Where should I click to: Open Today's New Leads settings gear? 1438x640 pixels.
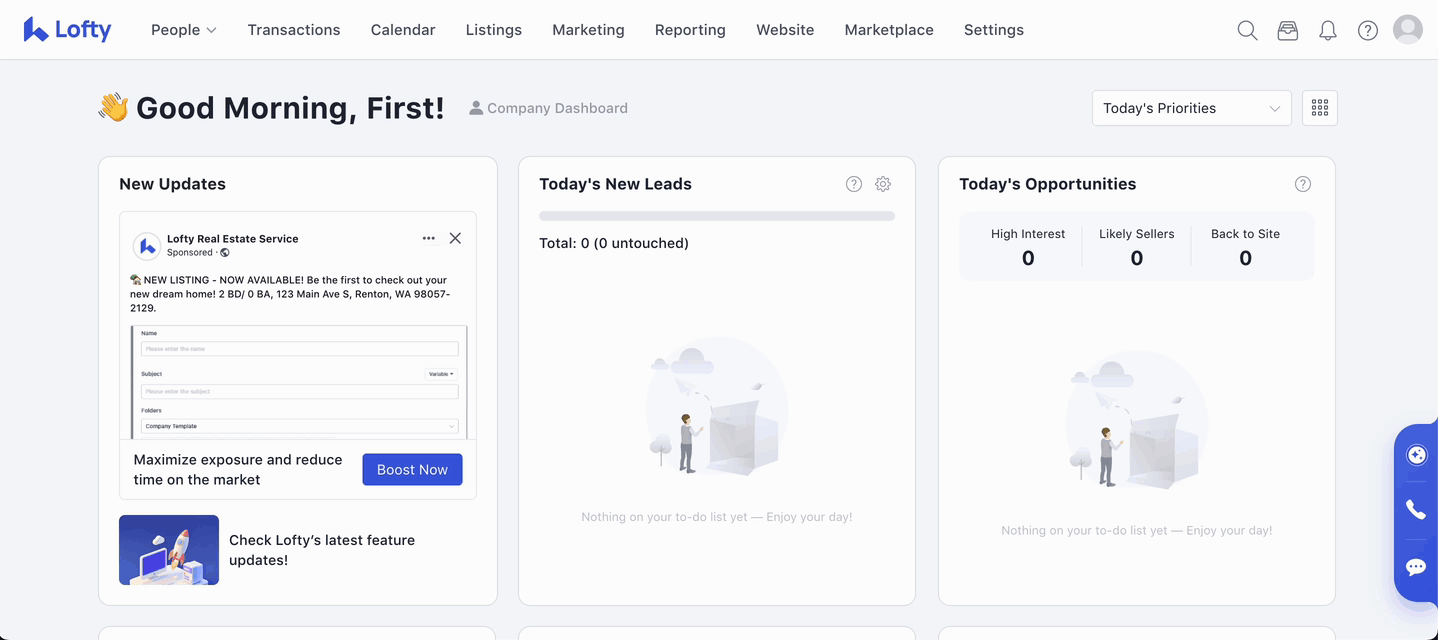pyautogui.click(x=882, y=184)
